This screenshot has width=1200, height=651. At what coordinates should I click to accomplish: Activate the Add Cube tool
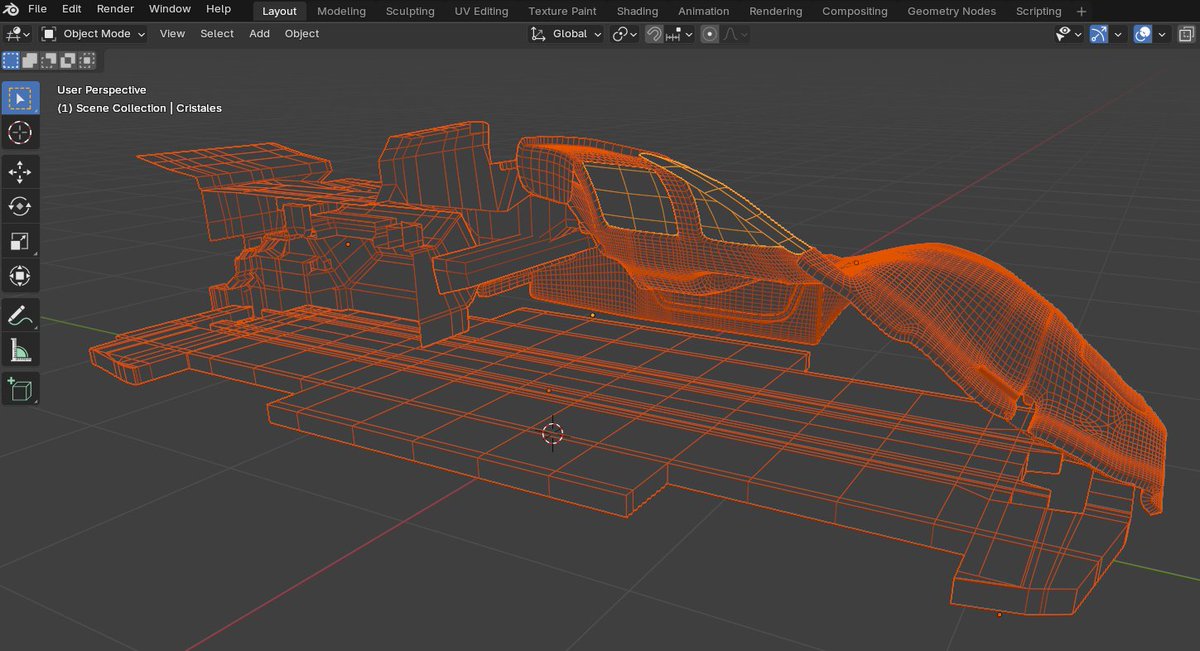pyautogui.click(x=21, y=389)
